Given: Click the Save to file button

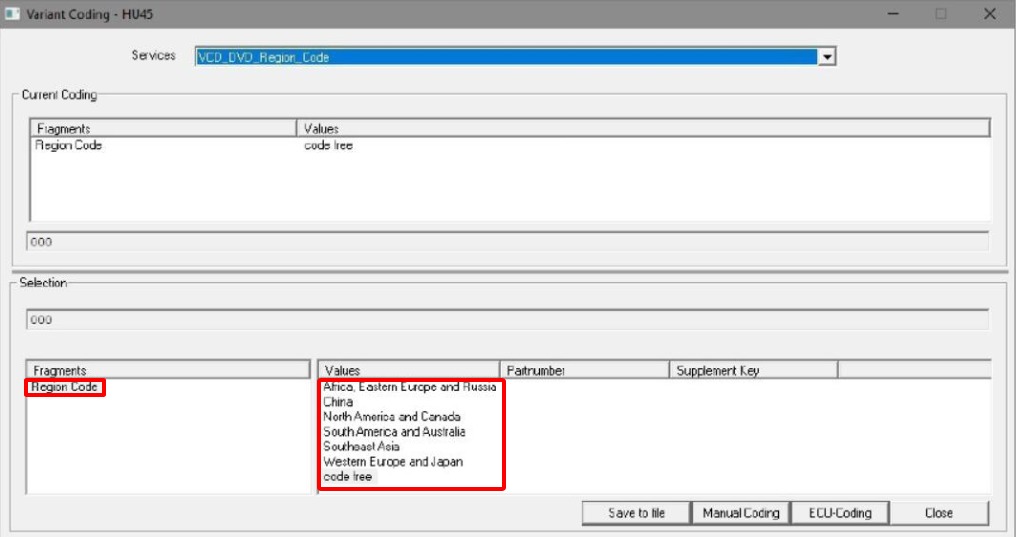Looking at the screenshot, I should [636, 513].
